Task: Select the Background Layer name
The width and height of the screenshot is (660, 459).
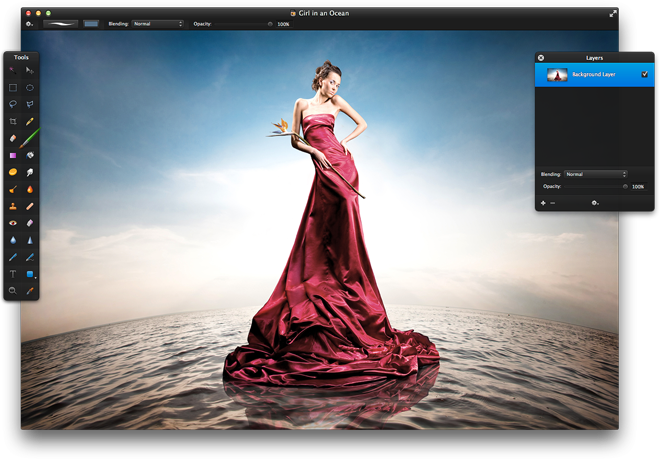Action: (593, 74)
